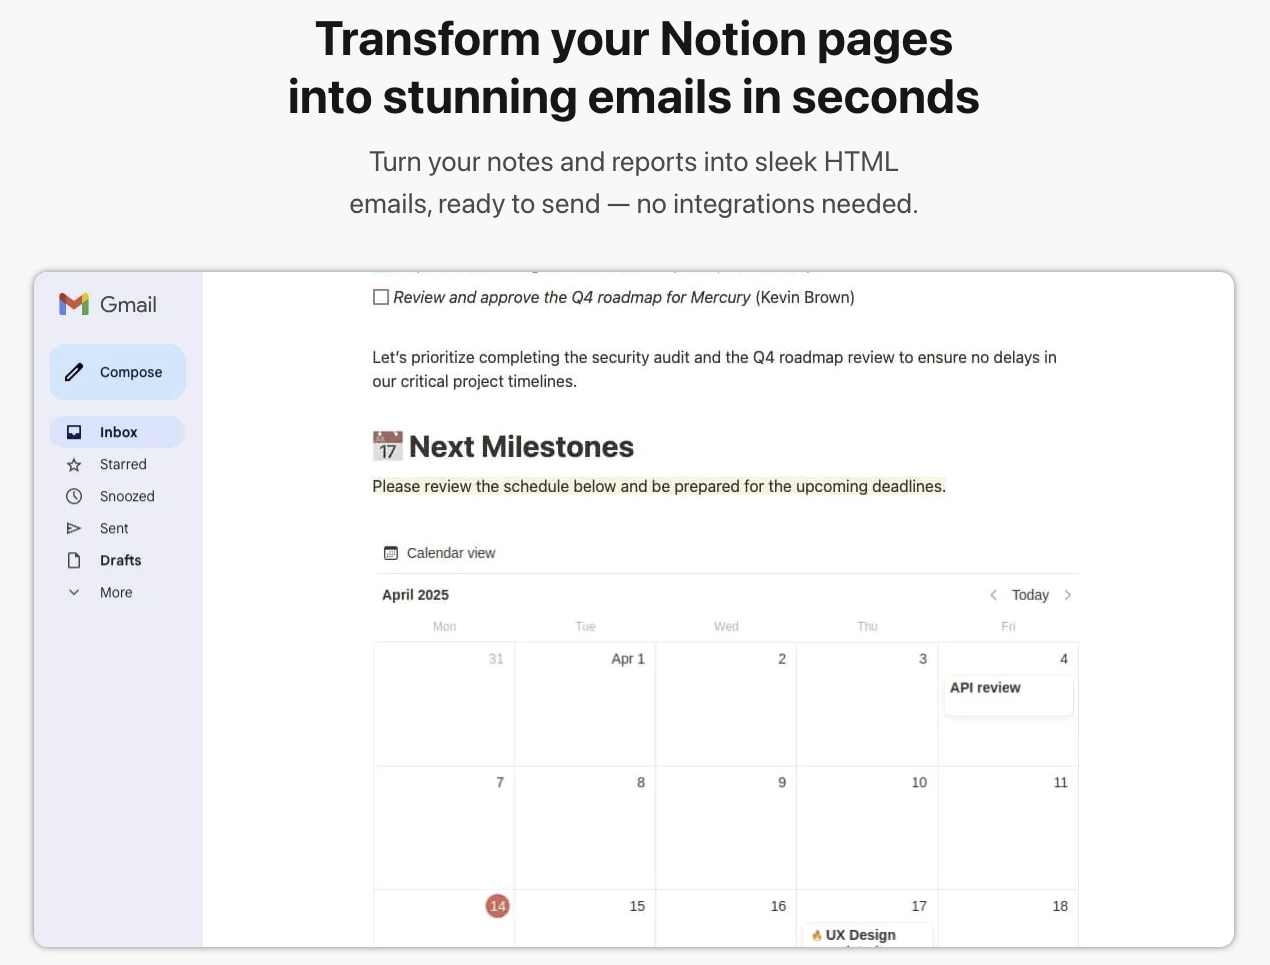Click the Thu weekday header

tap(867, 627)
